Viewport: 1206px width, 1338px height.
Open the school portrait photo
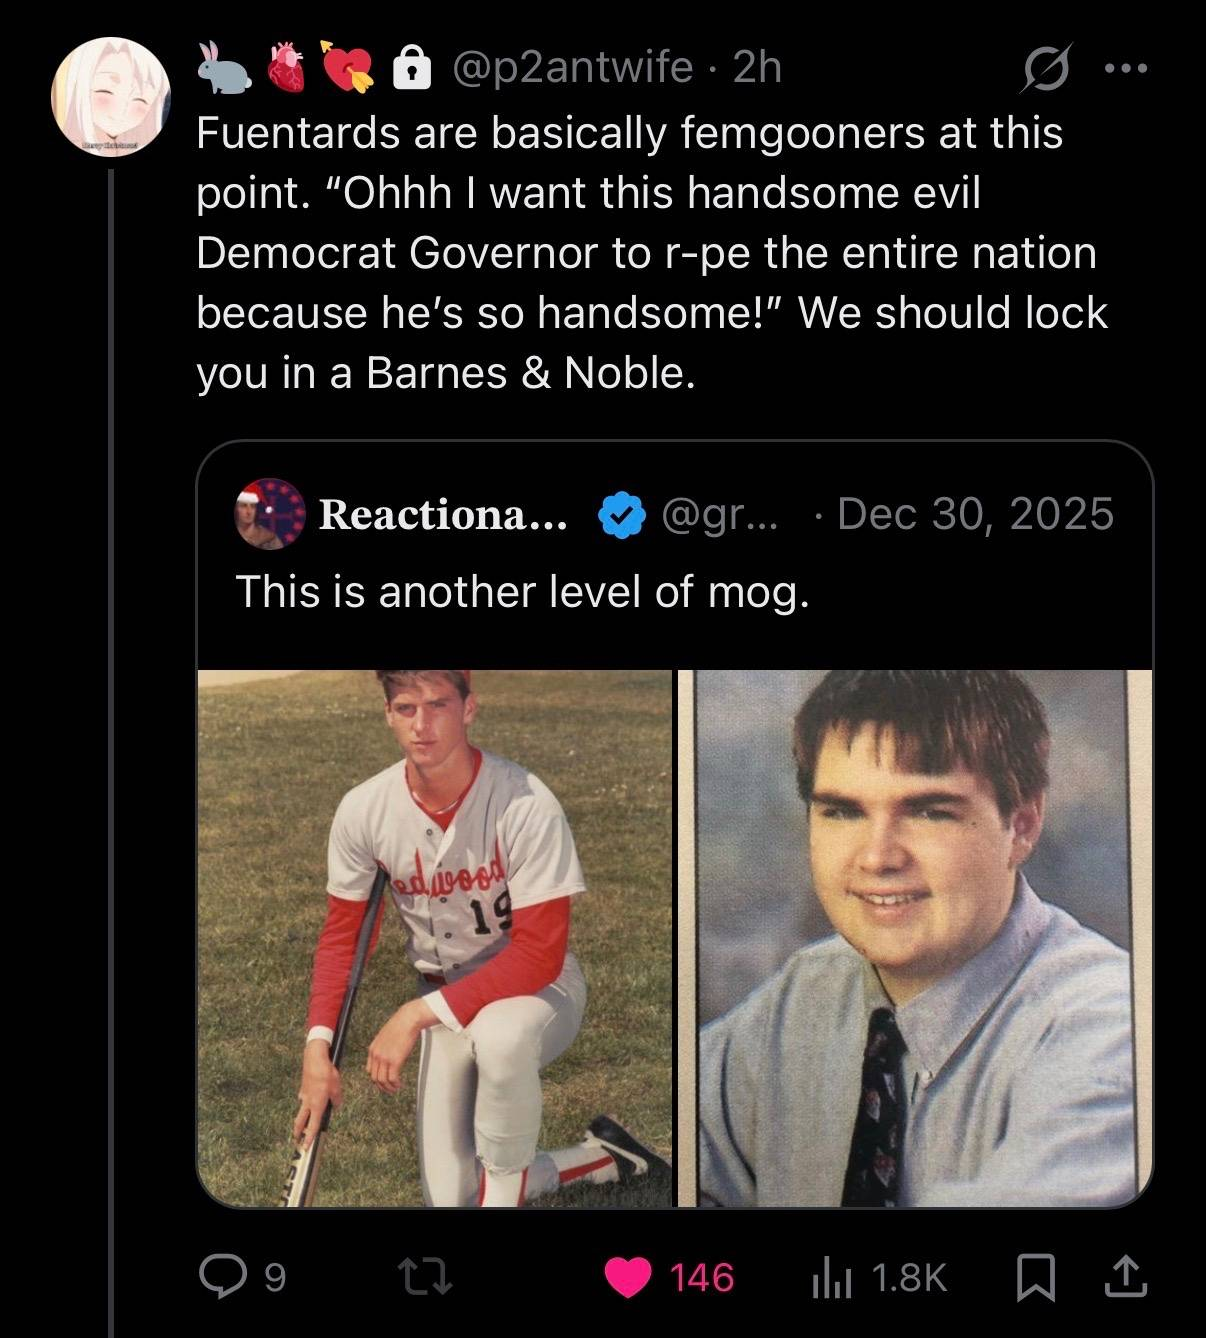[x=915, y=938]
